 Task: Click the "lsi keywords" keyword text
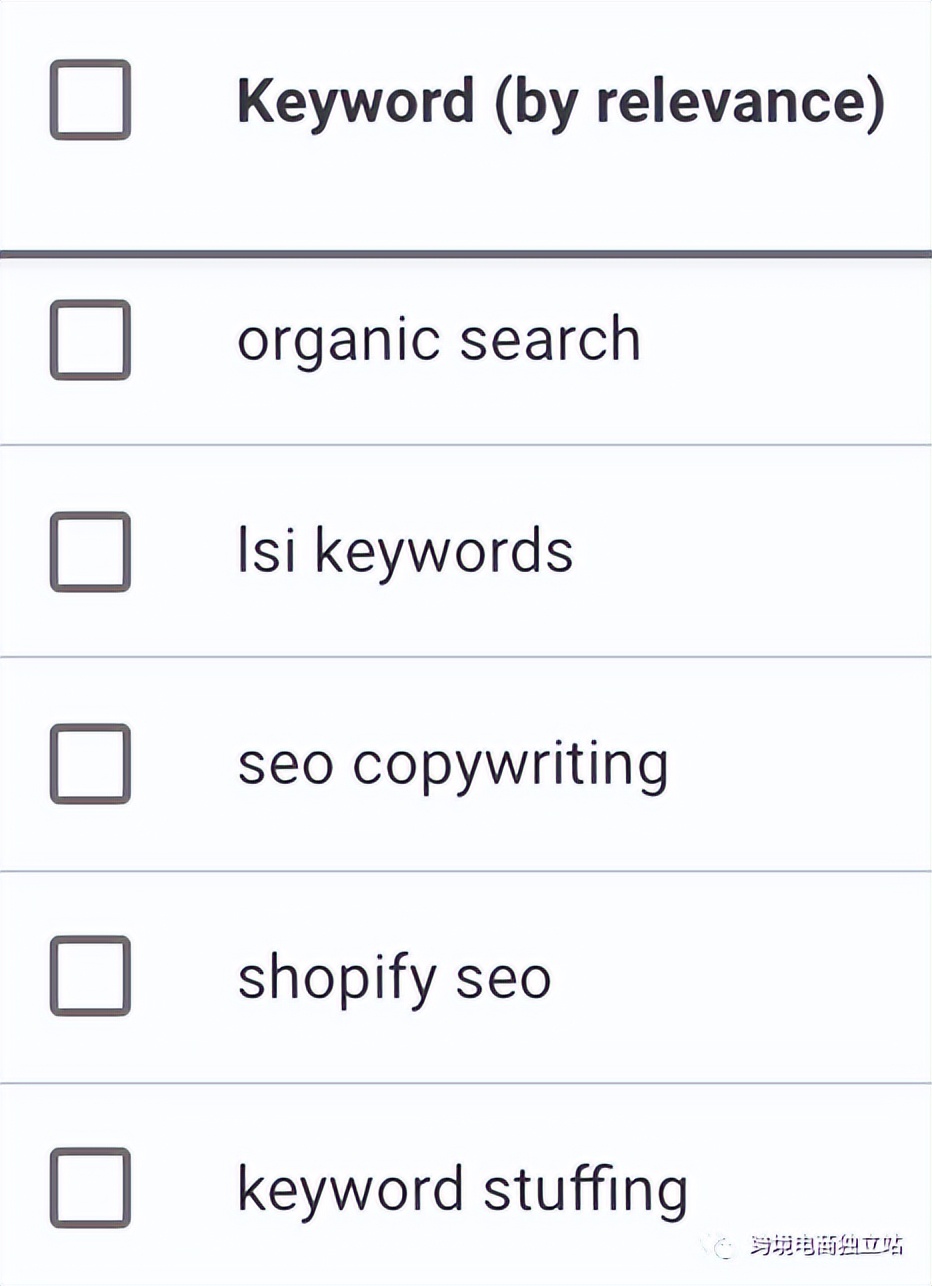(x=405, y=552)
